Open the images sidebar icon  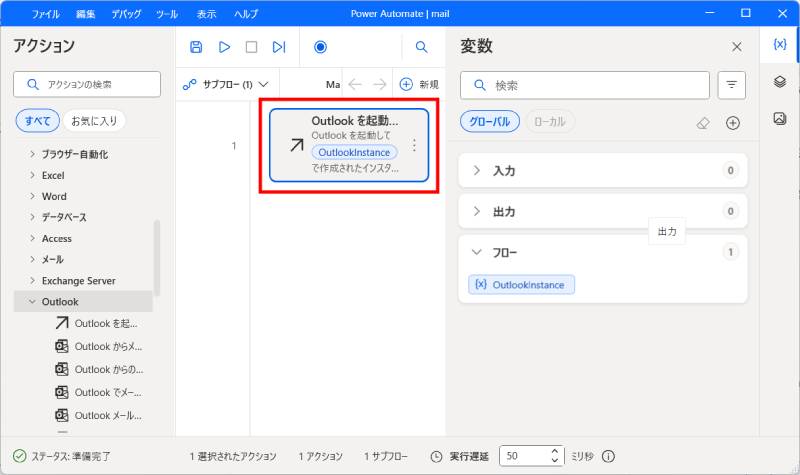click(x=780, y=118)
